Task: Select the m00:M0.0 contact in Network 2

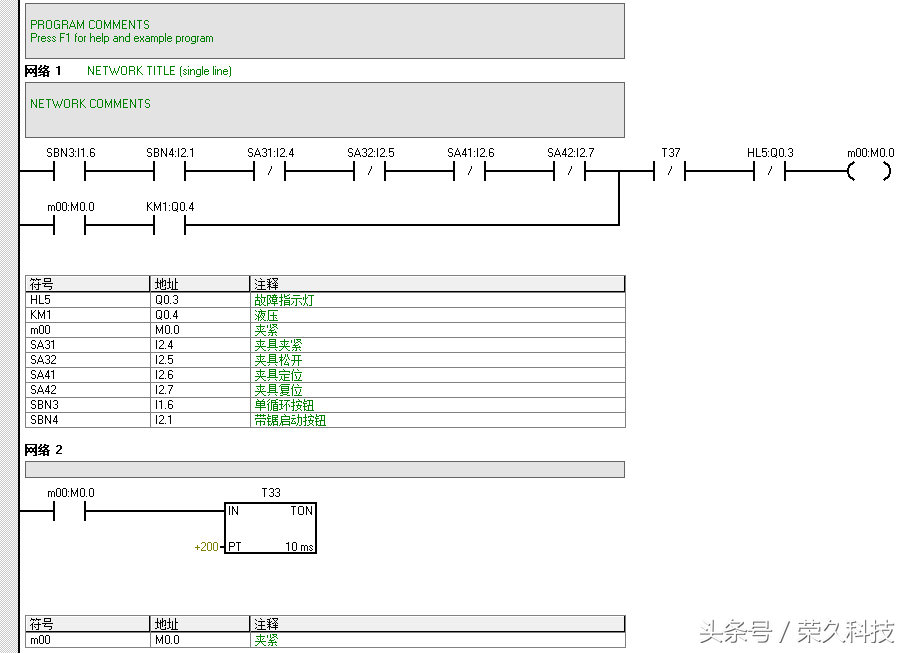Action: coord(70,512)
